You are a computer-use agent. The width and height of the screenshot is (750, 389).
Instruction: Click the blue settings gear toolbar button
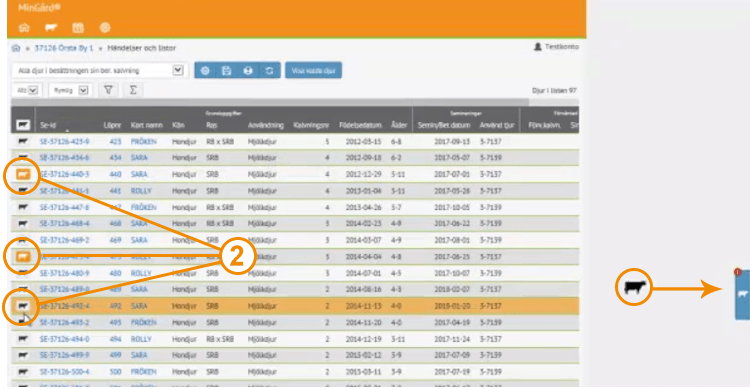pos(205,70)
